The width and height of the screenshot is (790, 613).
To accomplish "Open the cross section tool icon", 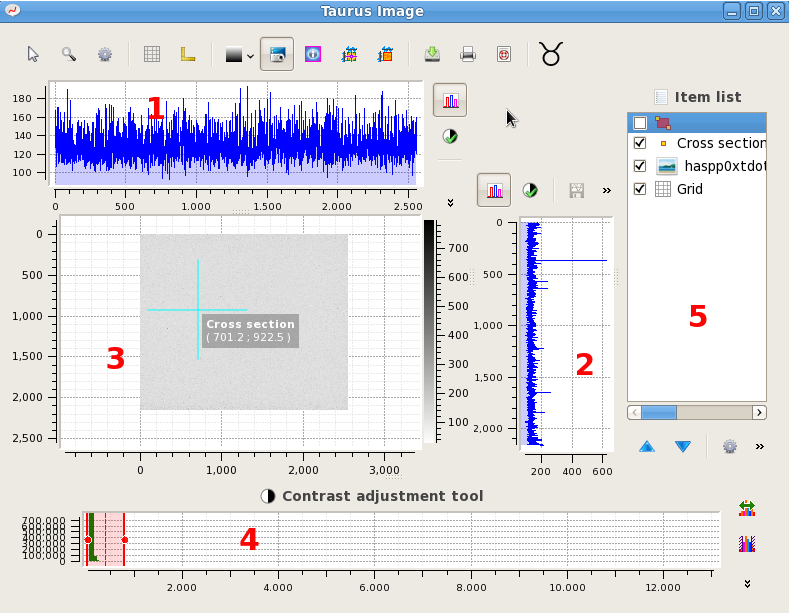I will click(349, 54).
